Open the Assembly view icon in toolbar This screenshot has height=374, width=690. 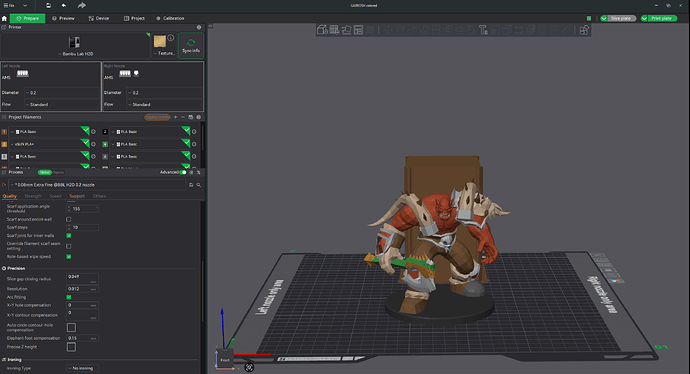click(x=584, y=30)
